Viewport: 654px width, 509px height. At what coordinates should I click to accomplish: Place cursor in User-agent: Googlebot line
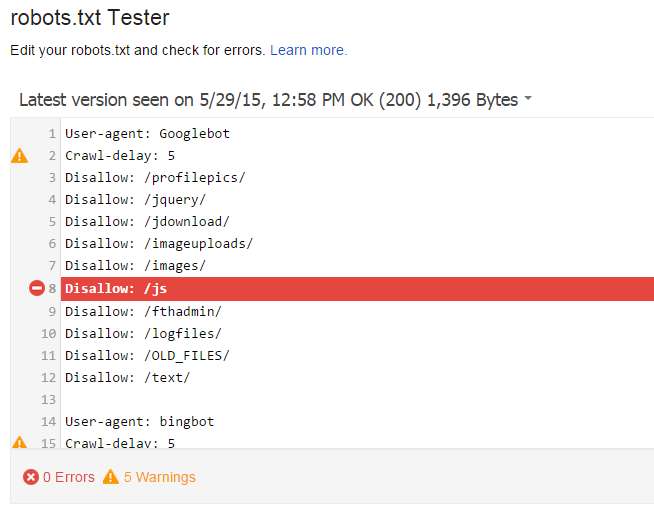(147, 134)
